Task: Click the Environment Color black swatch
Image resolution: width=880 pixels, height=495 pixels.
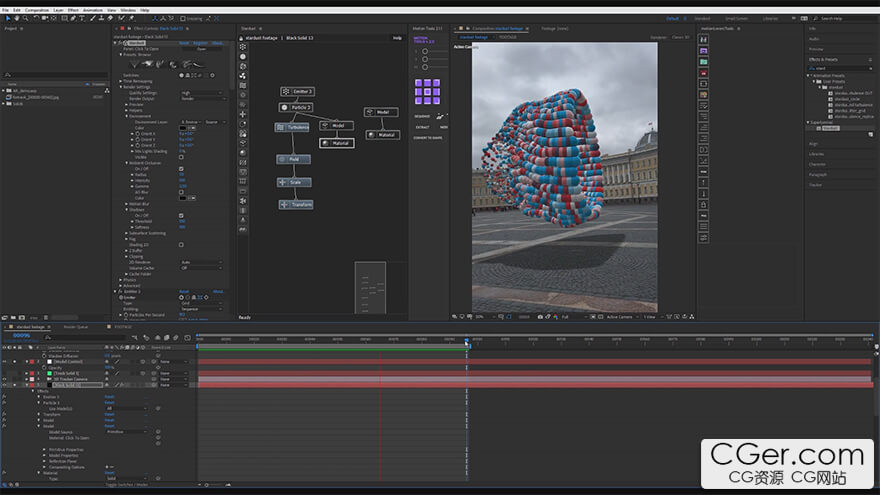Action: click(x=183, y=128)
